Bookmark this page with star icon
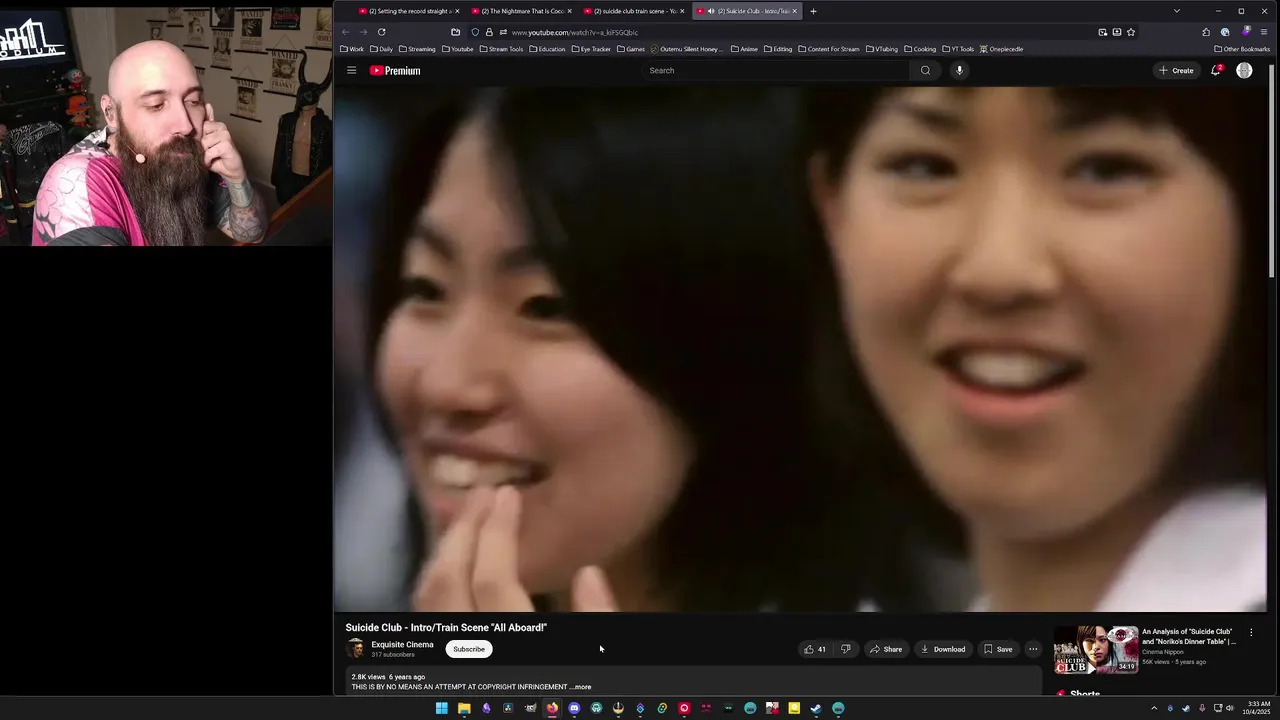This screenshot has width=1280, height=720. pos(1131,32)
